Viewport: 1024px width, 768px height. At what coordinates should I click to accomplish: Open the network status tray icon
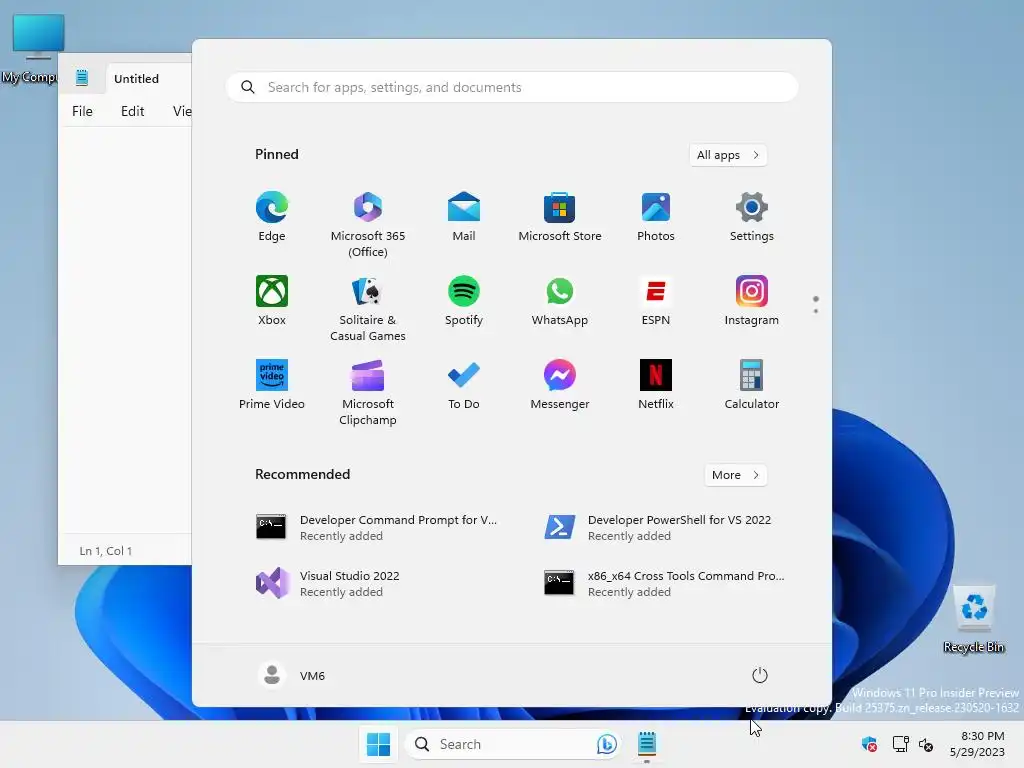pyautogui.click(x=901, y=744)
